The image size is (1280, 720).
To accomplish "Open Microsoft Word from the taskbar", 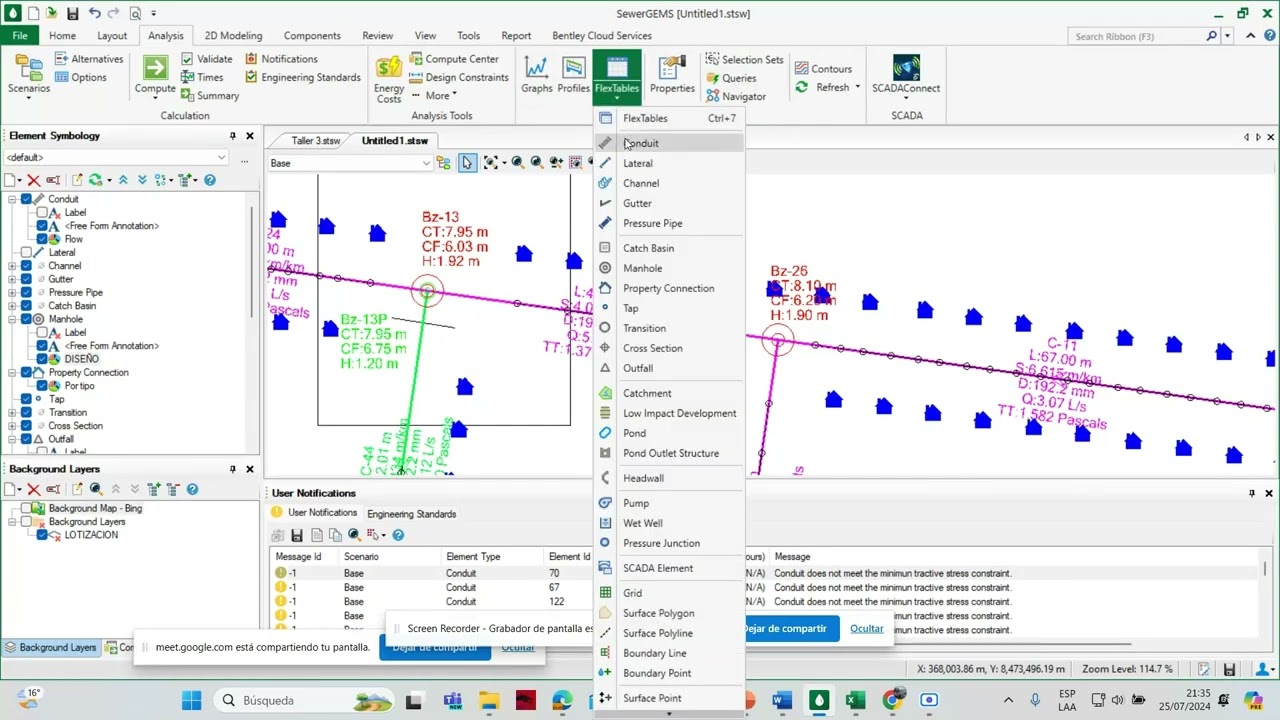I will 782,700.
